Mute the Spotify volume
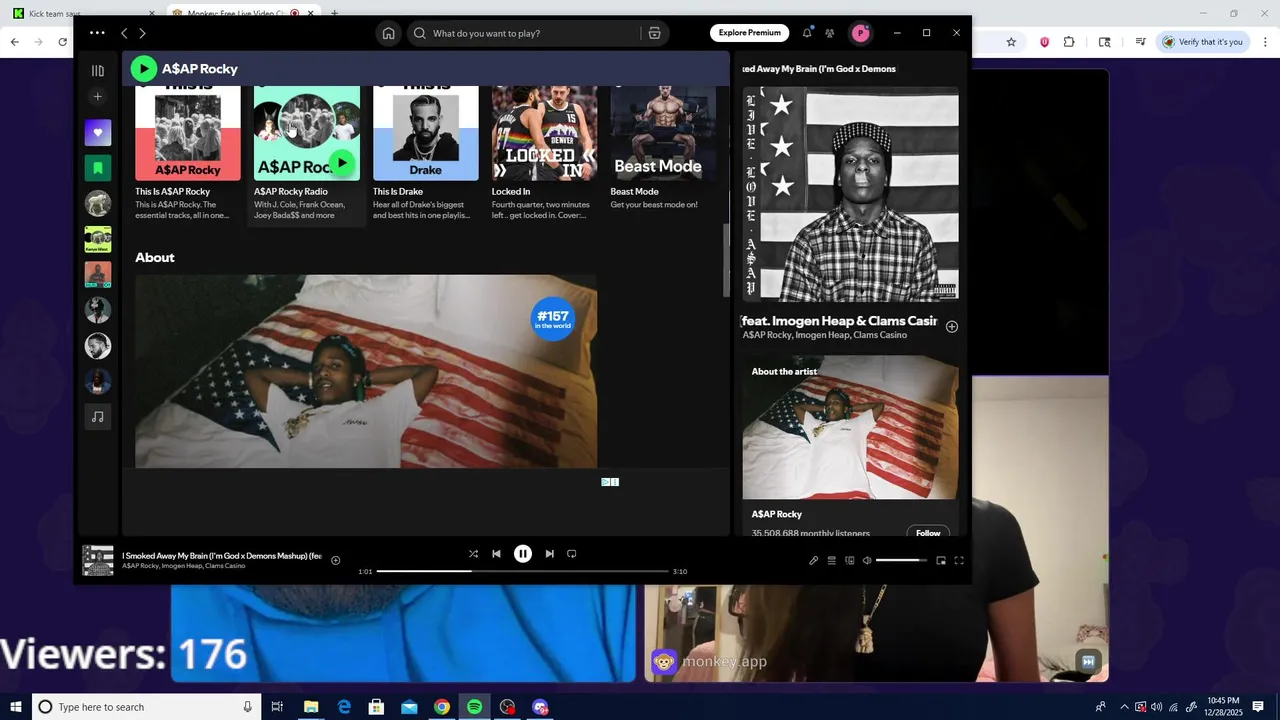The image size is (1280, 720). point(867,560)
